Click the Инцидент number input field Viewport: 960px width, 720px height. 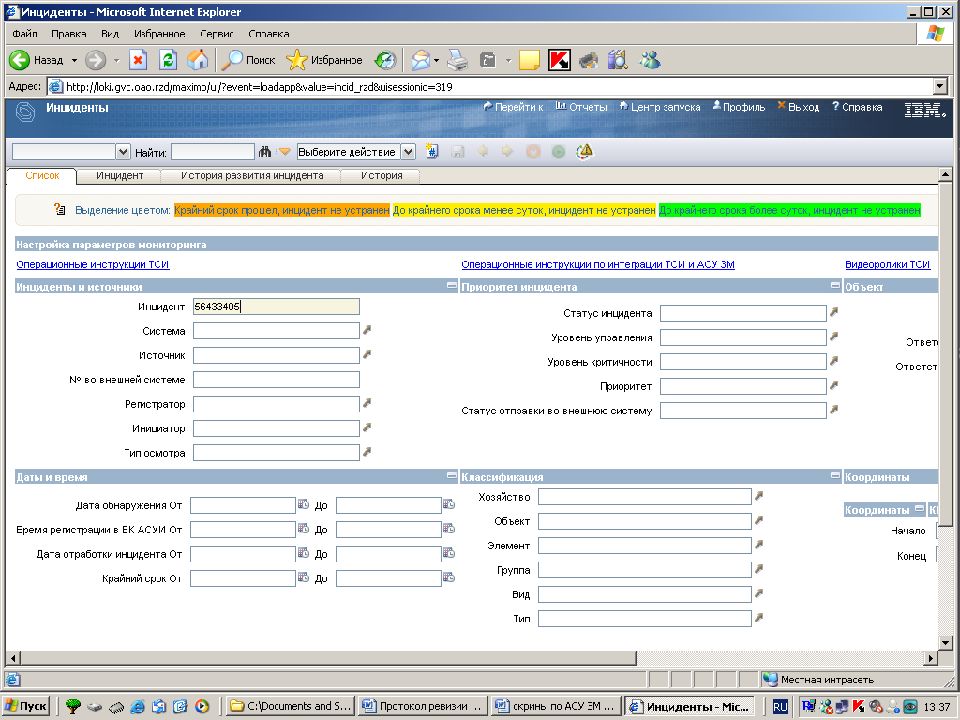point(276,307)
